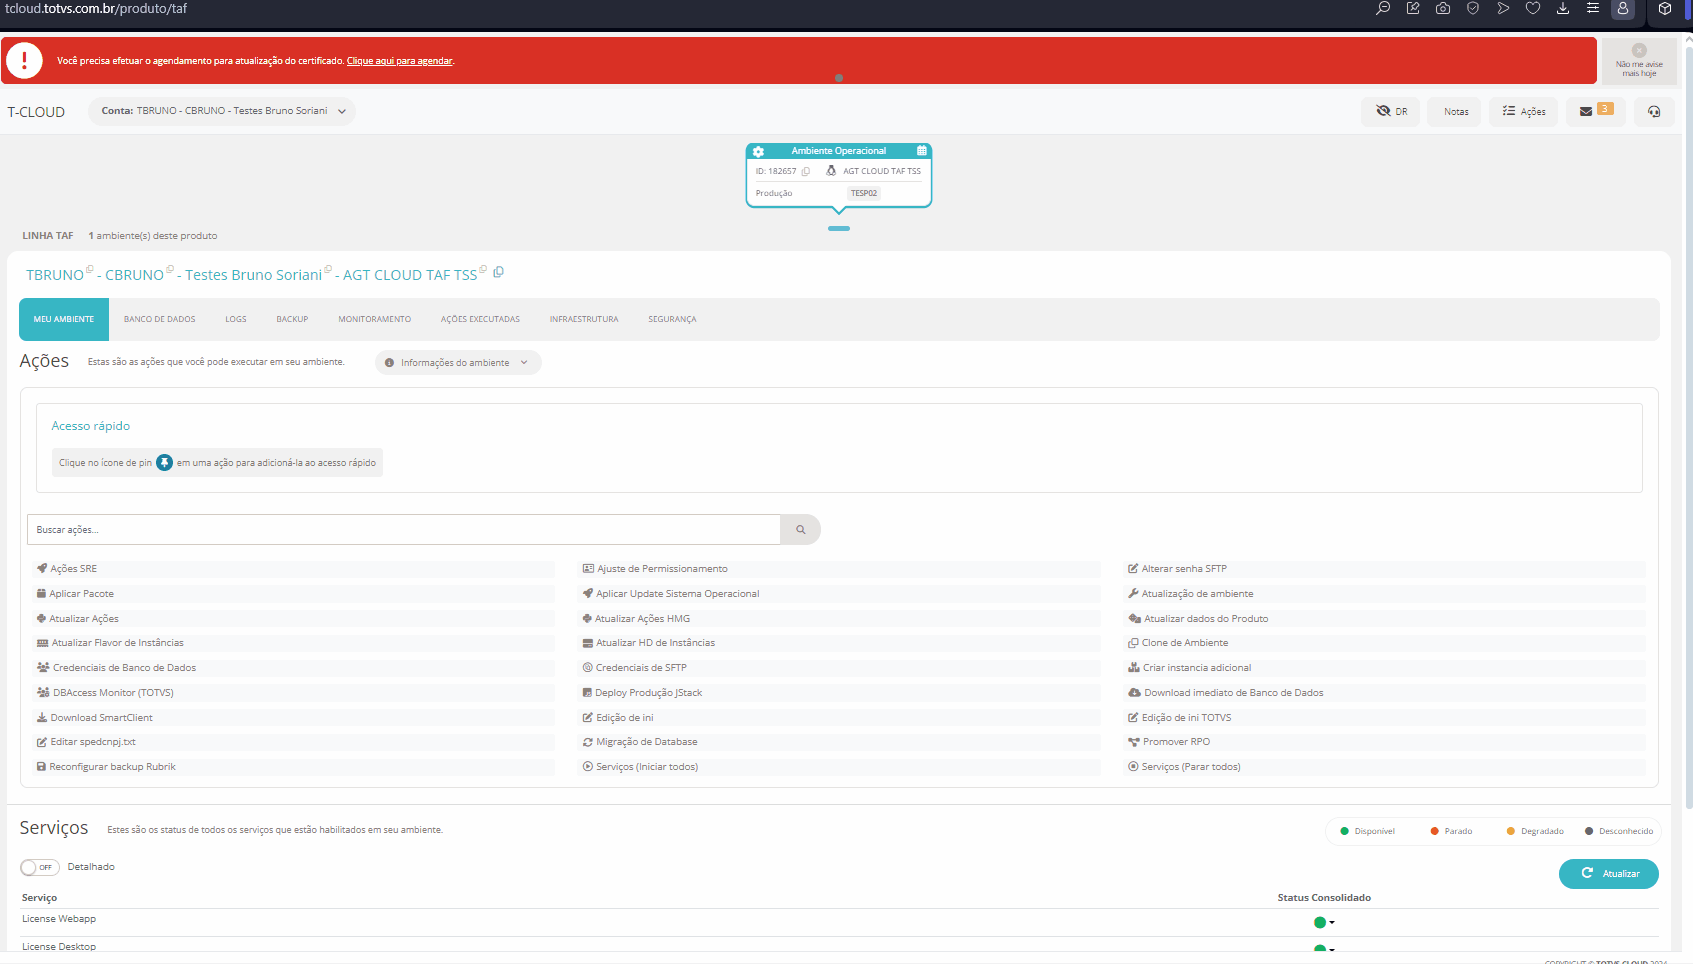
Task: Expand Informações do ambiente dropdown
Action: click(458, 363)
